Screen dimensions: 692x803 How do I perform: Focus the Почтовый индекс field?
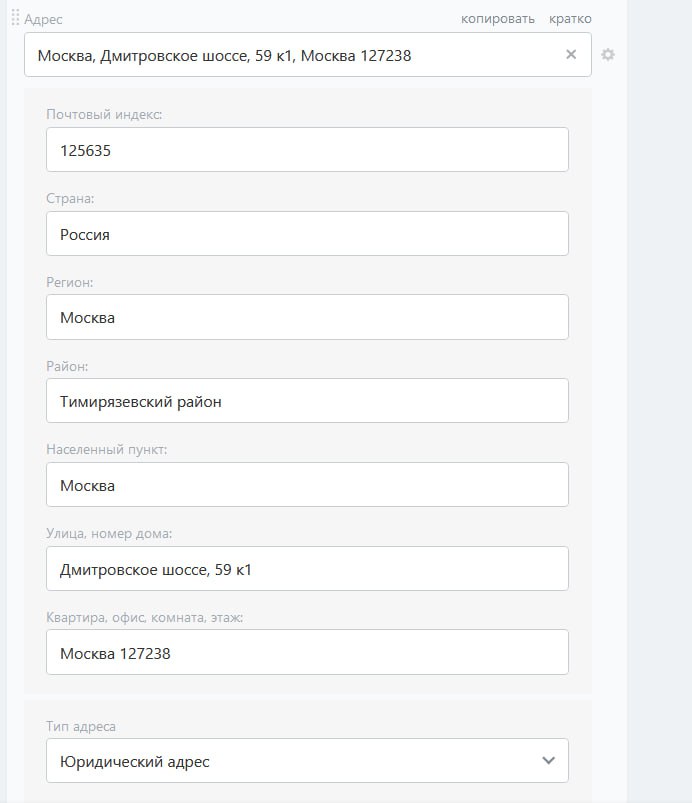[x=307, y=150]
